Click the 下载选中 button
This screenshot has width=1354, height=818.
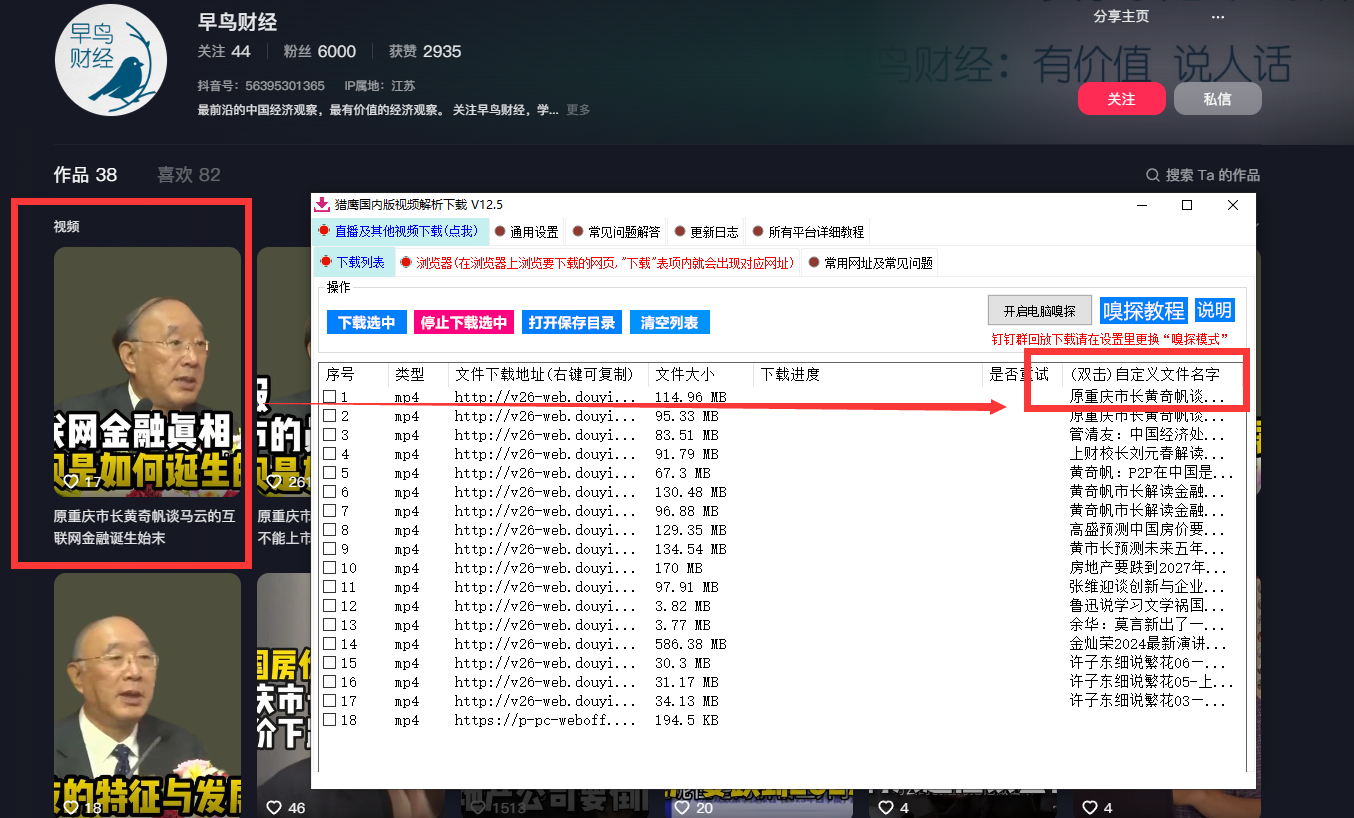[x=366, y=323]
